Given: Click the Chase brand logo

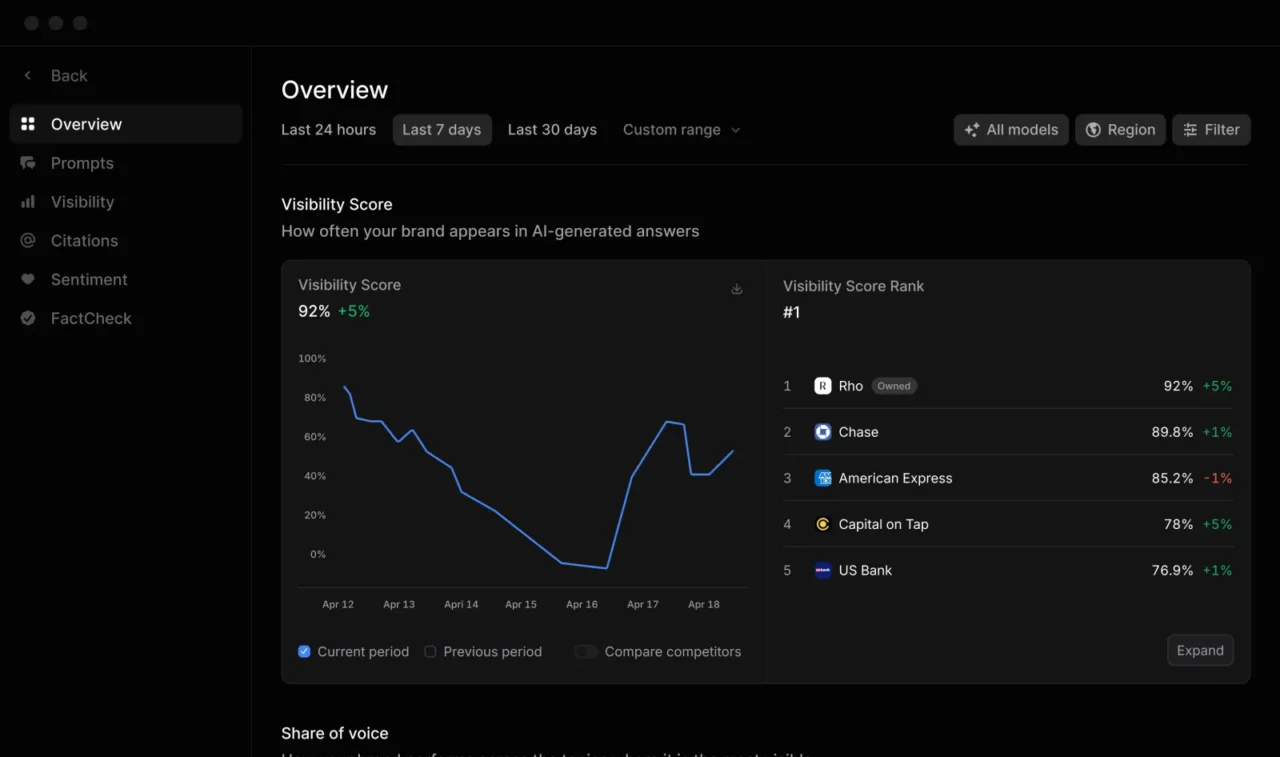Looking at the screenshot, I should [823, 432].
